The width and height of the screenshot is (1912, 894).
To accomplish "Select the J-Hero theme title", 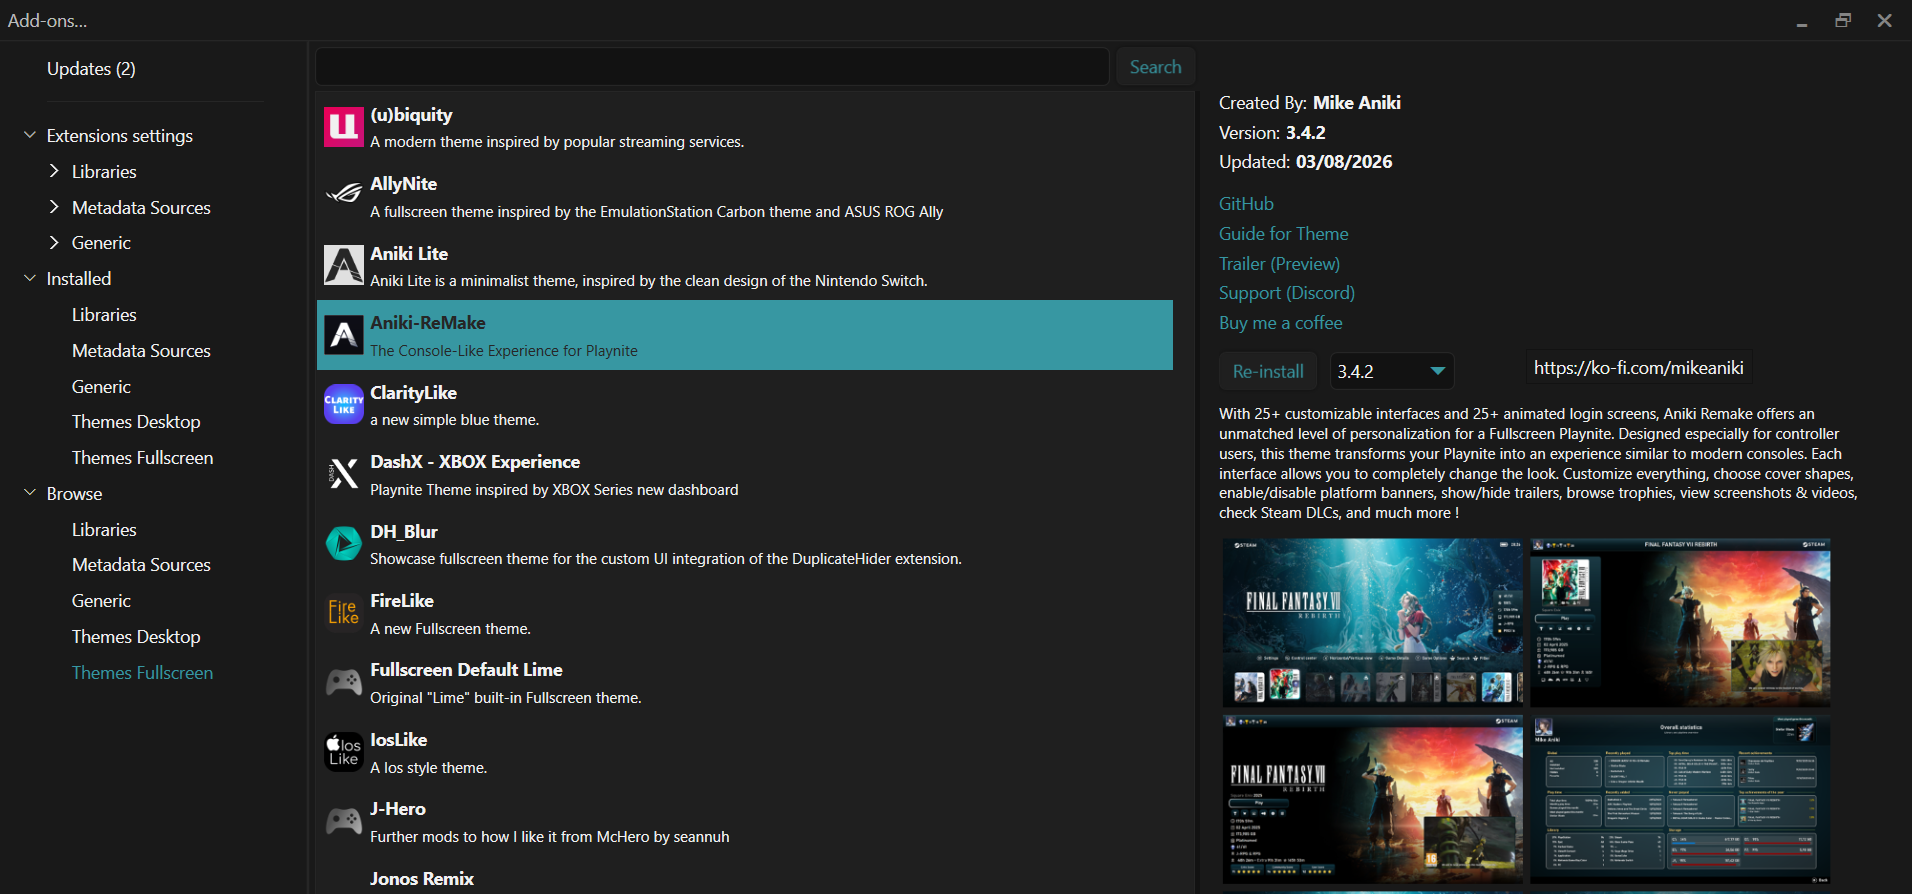I will coord(398,809).
